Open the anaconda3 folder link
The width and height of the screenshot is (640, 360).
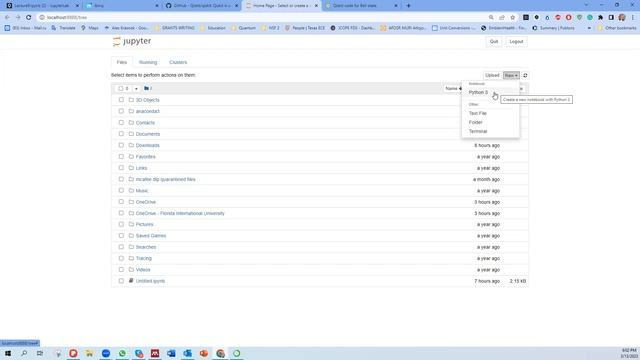(x=147, y=111)
